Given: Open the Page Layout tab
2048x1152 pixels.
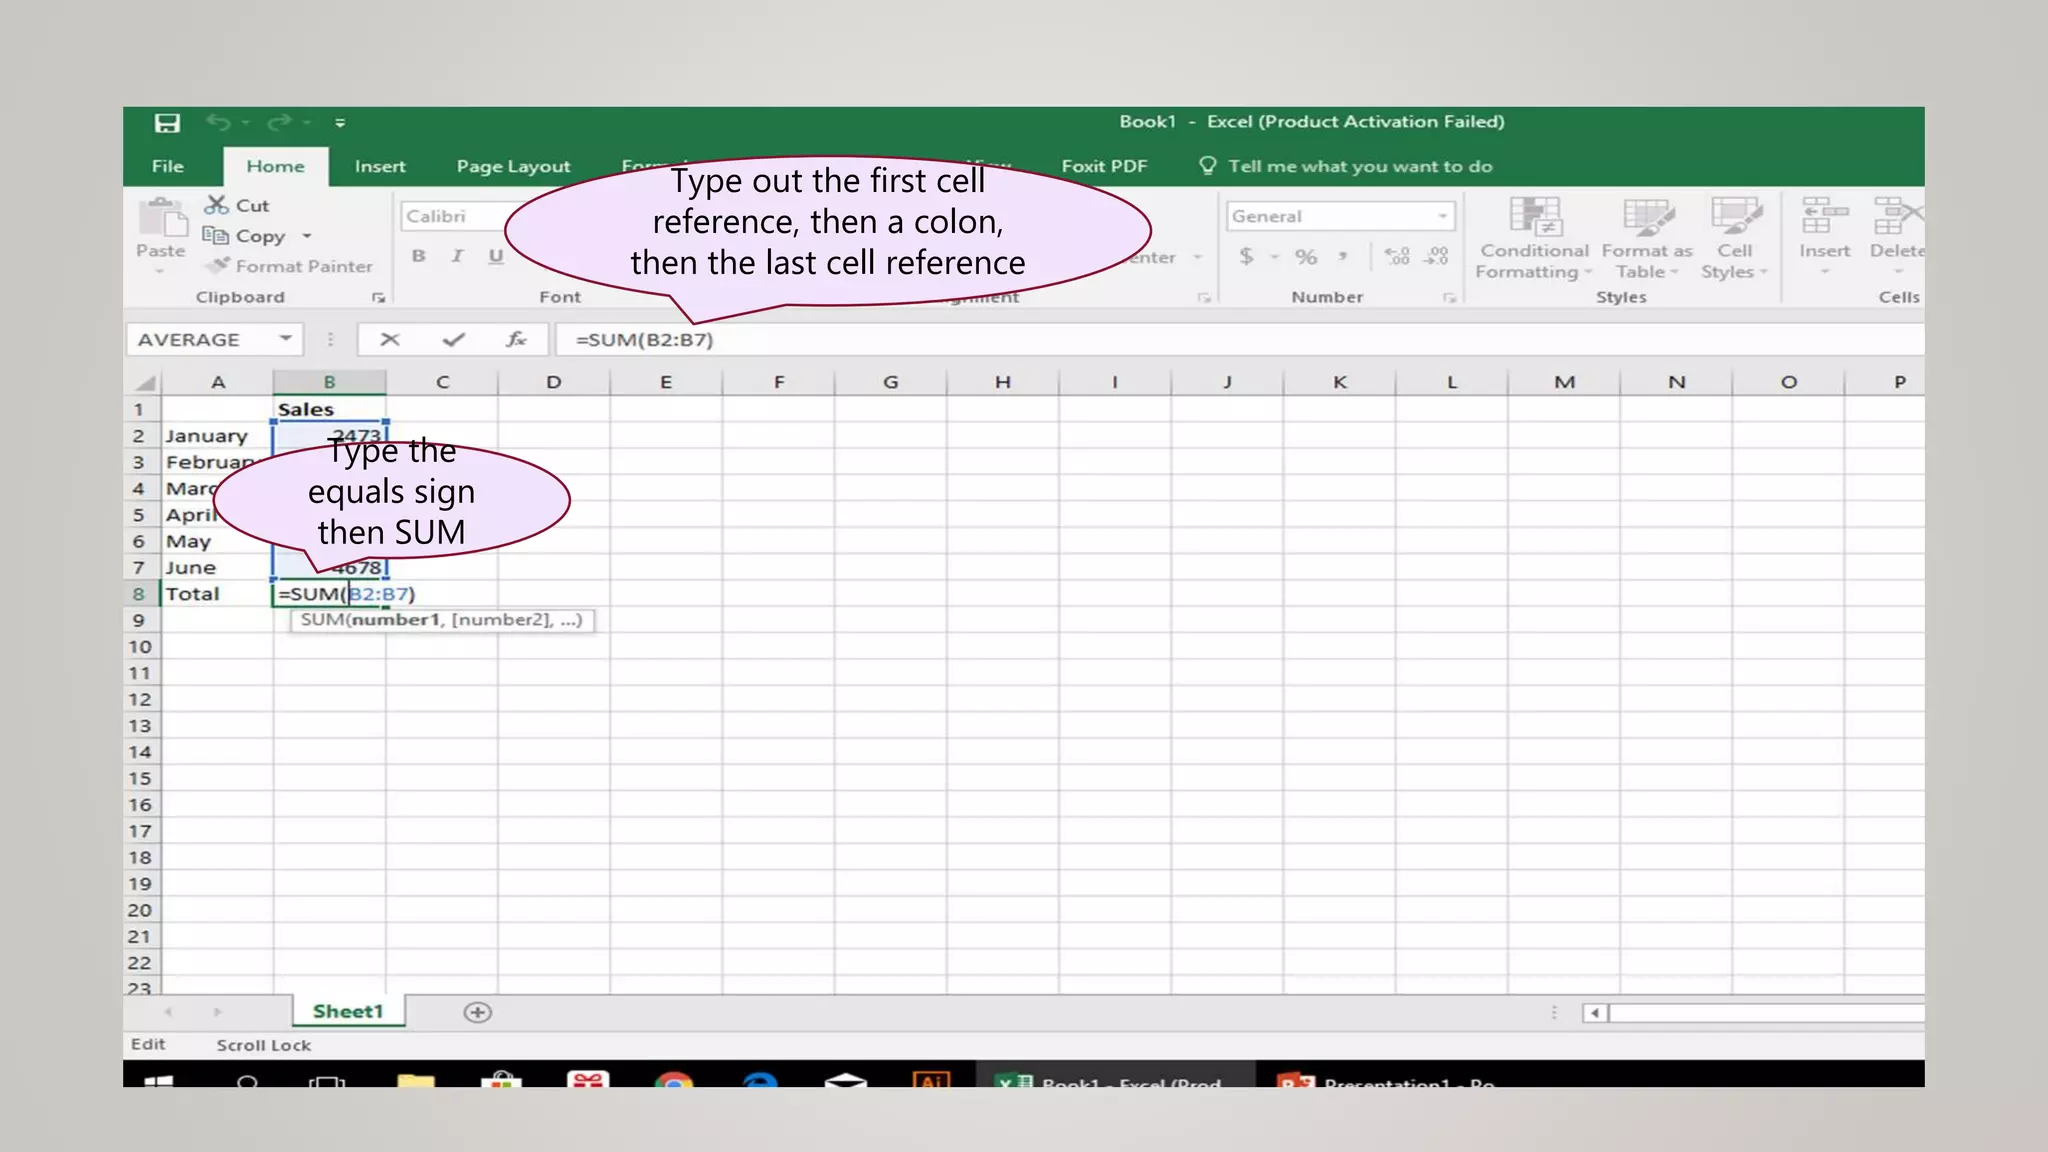Looking at the screenshot, I should 513,167.
